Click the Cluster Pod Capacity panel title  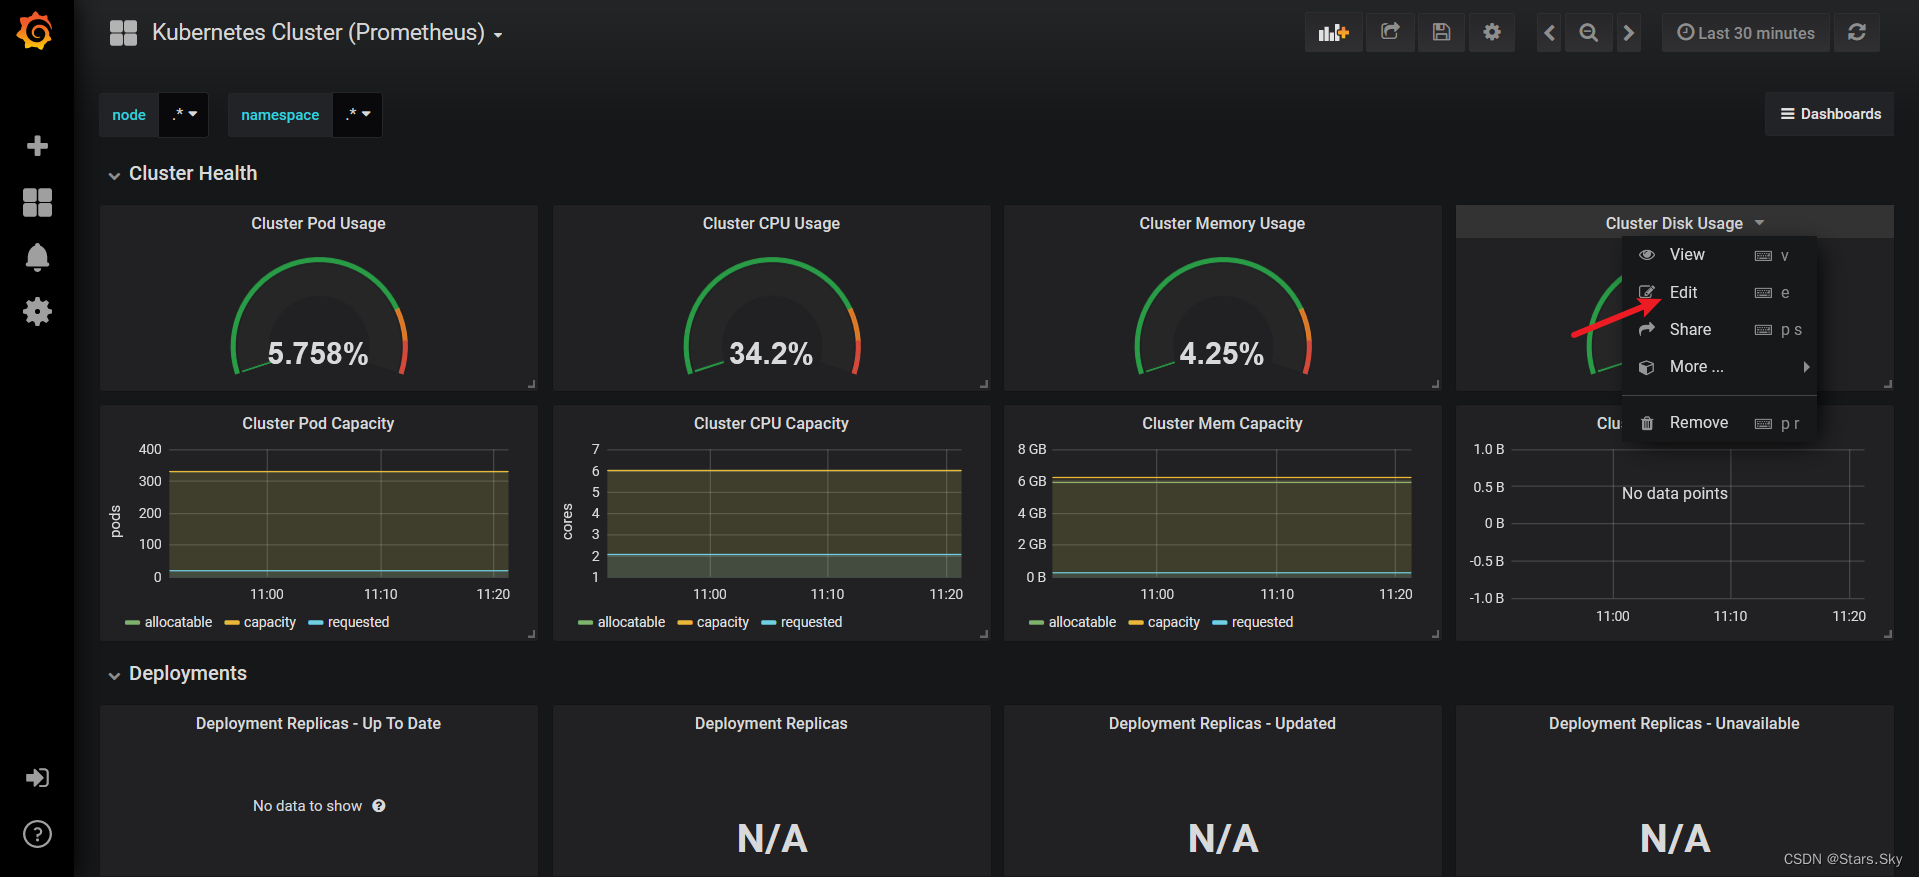click(x=318, y=424)
